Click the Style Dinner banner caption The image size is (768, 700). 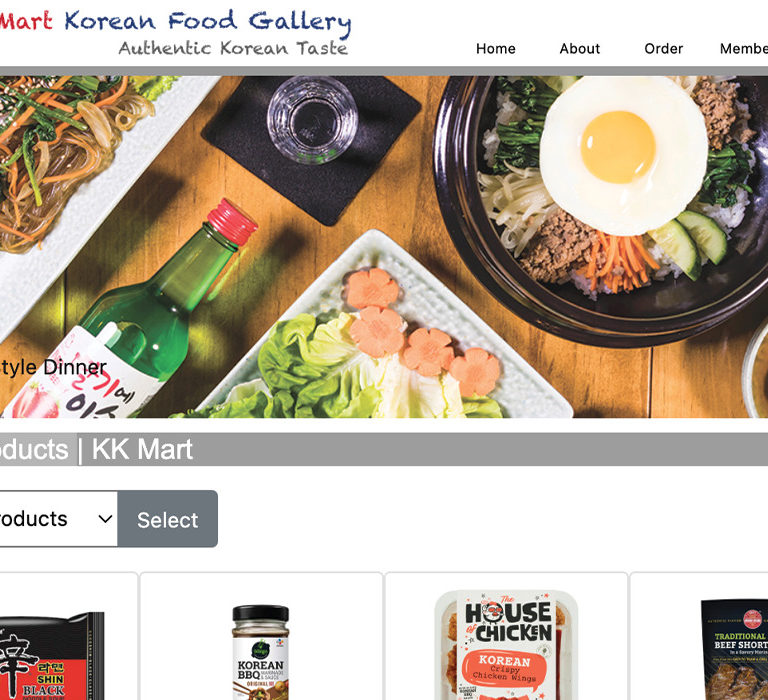tap(53, 367)
